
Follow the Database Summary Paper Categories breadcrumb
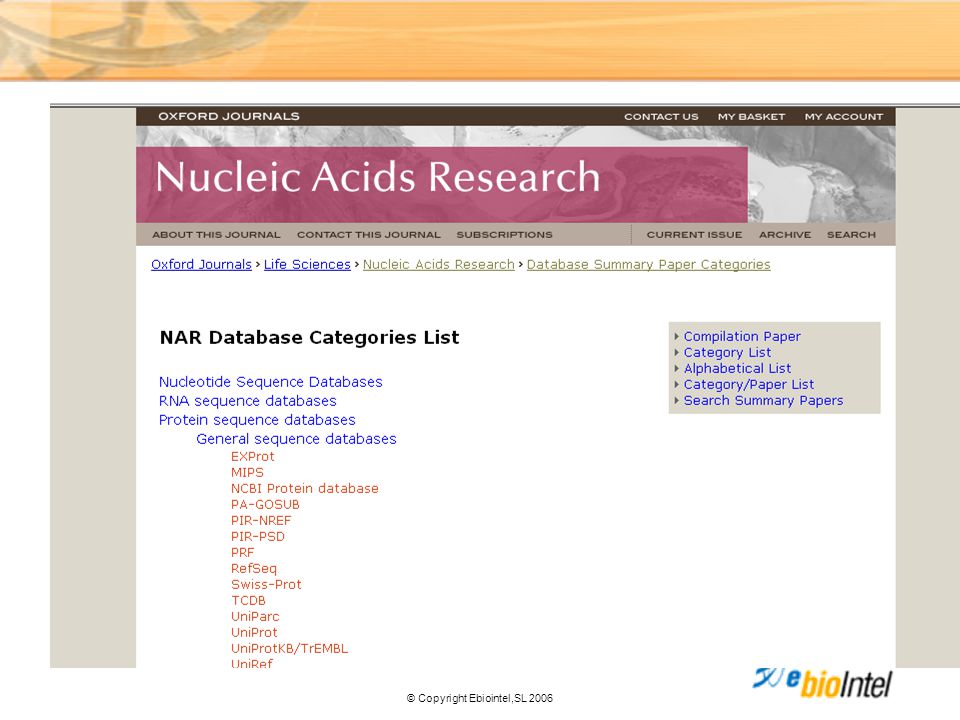point(648,264)
